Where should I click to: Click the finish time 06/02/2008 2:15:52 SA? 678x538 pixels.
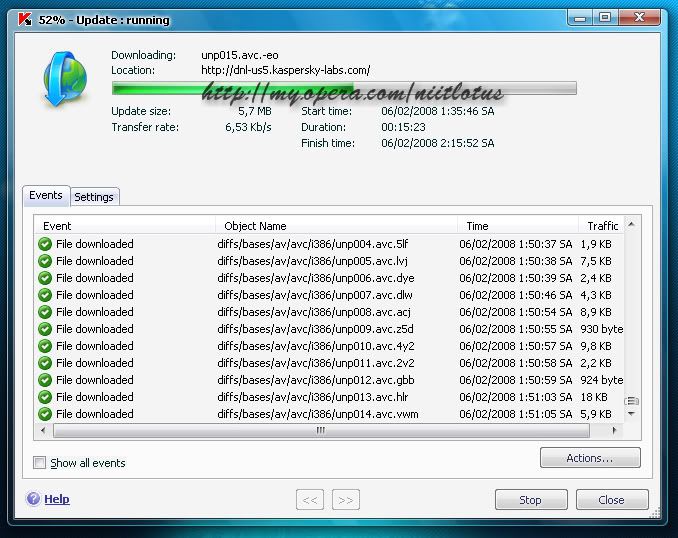click(438, 143)
